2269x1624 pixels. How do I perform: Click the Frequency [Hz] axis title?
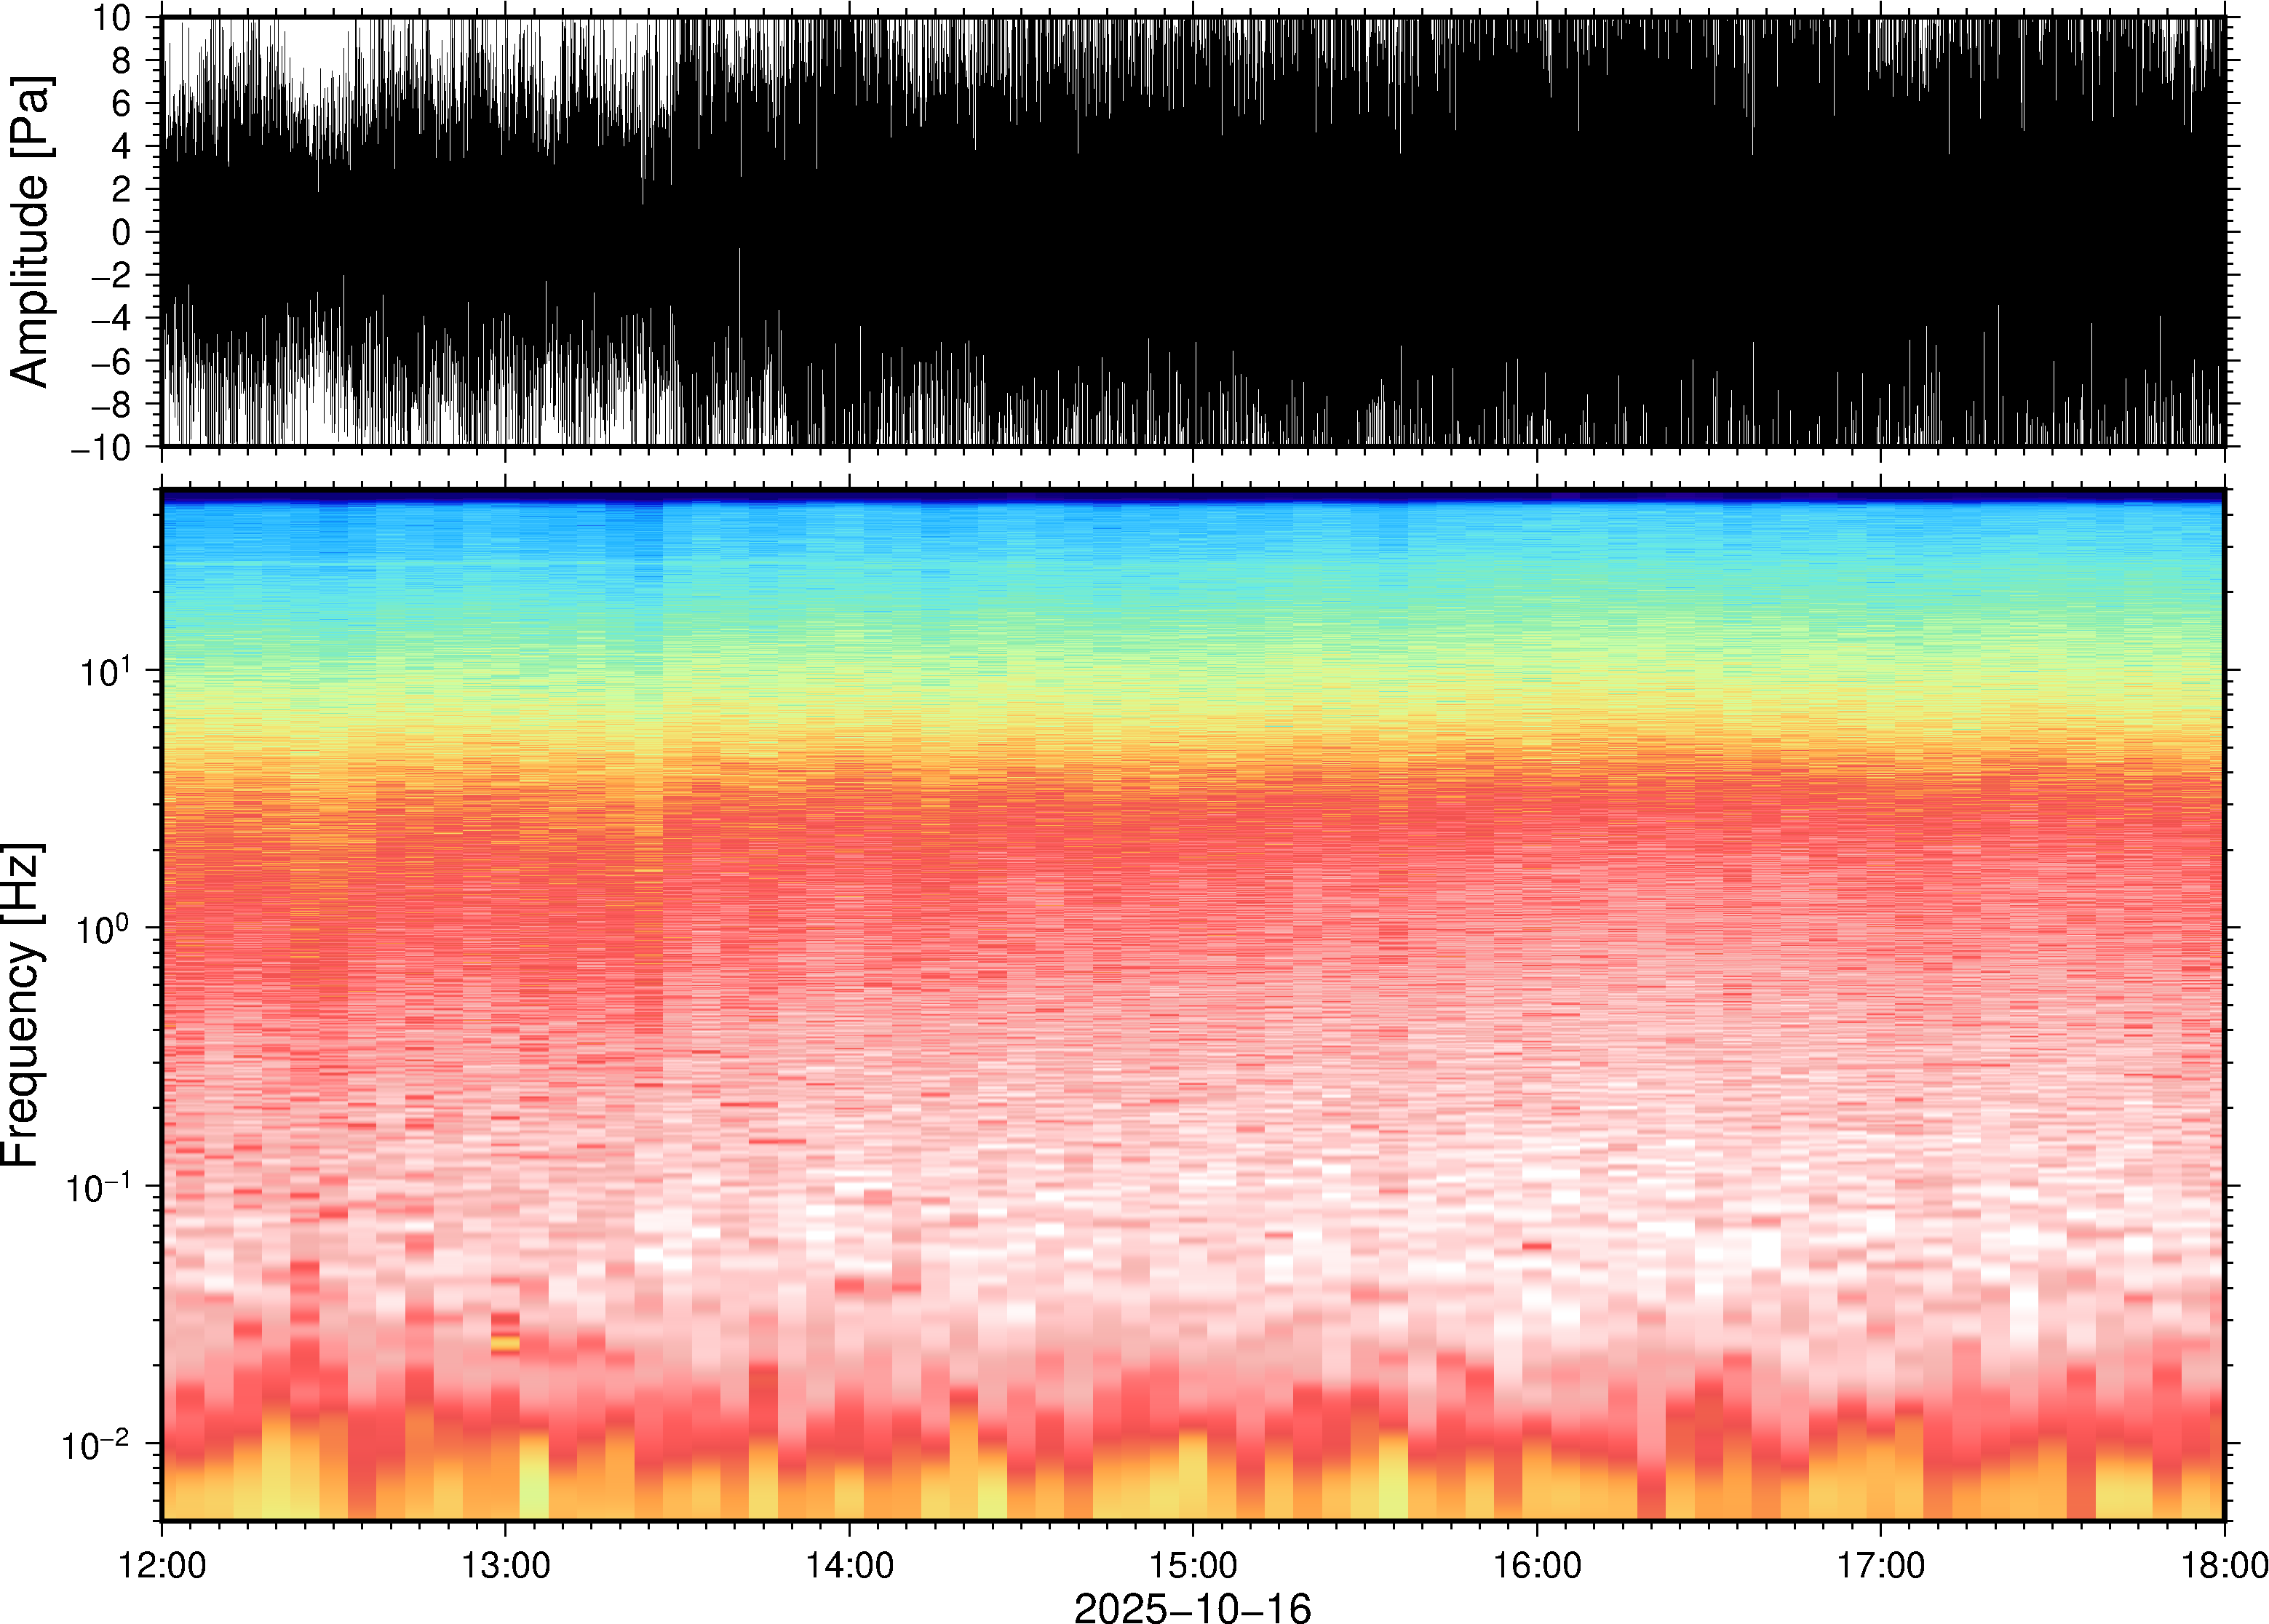point(22,1005)
